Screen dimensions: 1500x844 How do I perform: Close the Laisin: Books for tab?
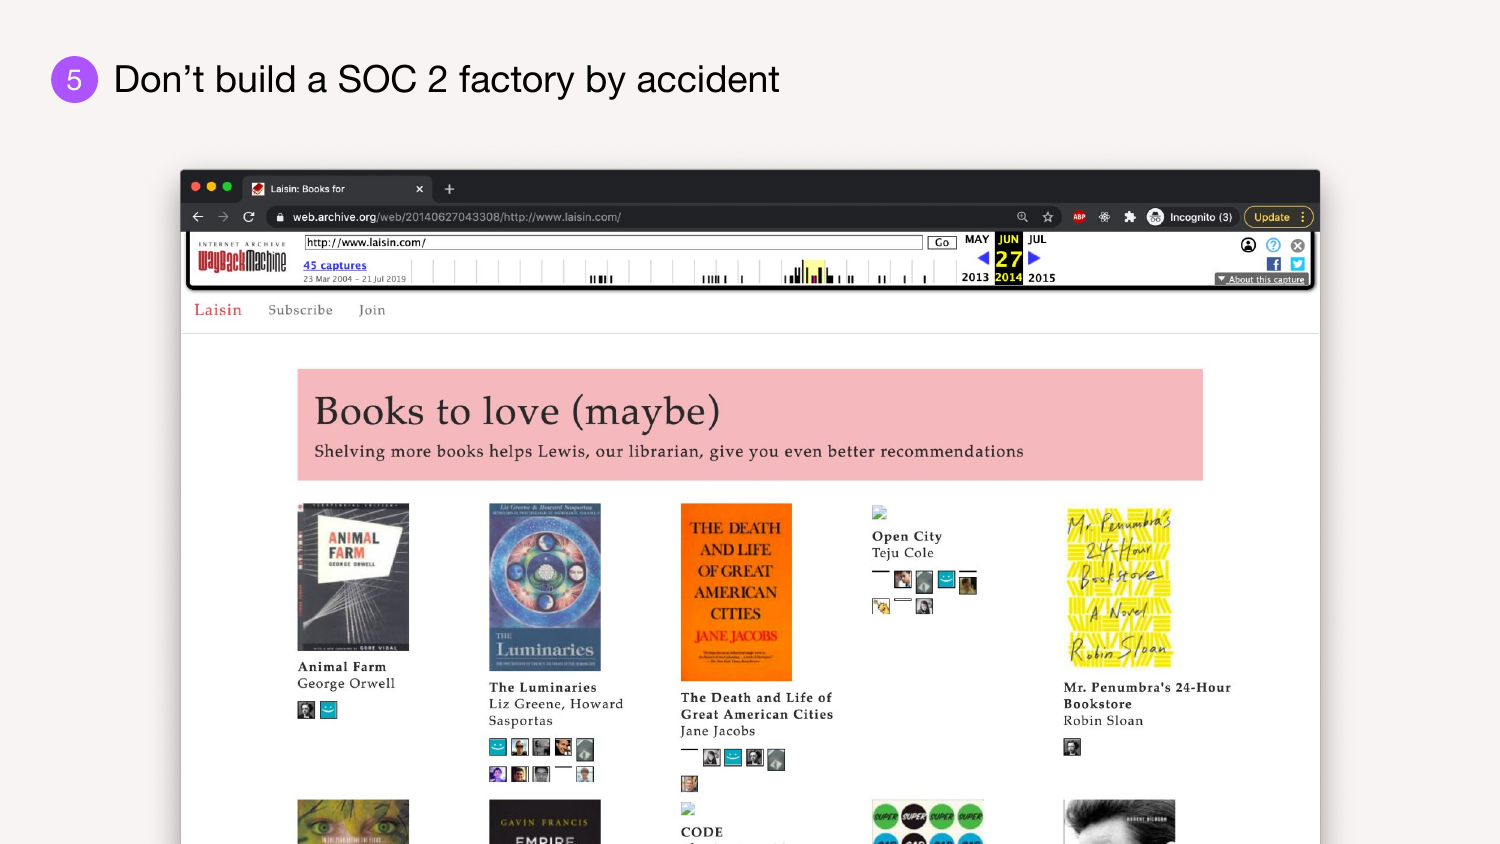[419, 189]
